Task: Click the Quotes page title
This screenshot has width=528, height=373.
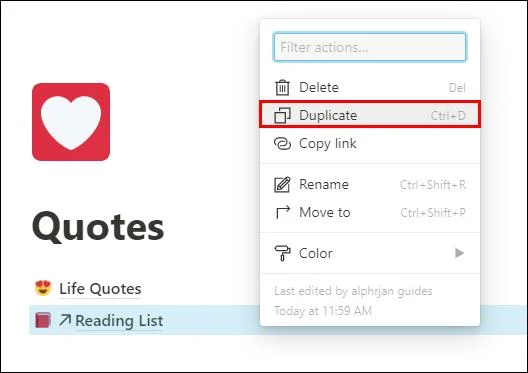Action: pyautogui.click(x=98, y=227)
